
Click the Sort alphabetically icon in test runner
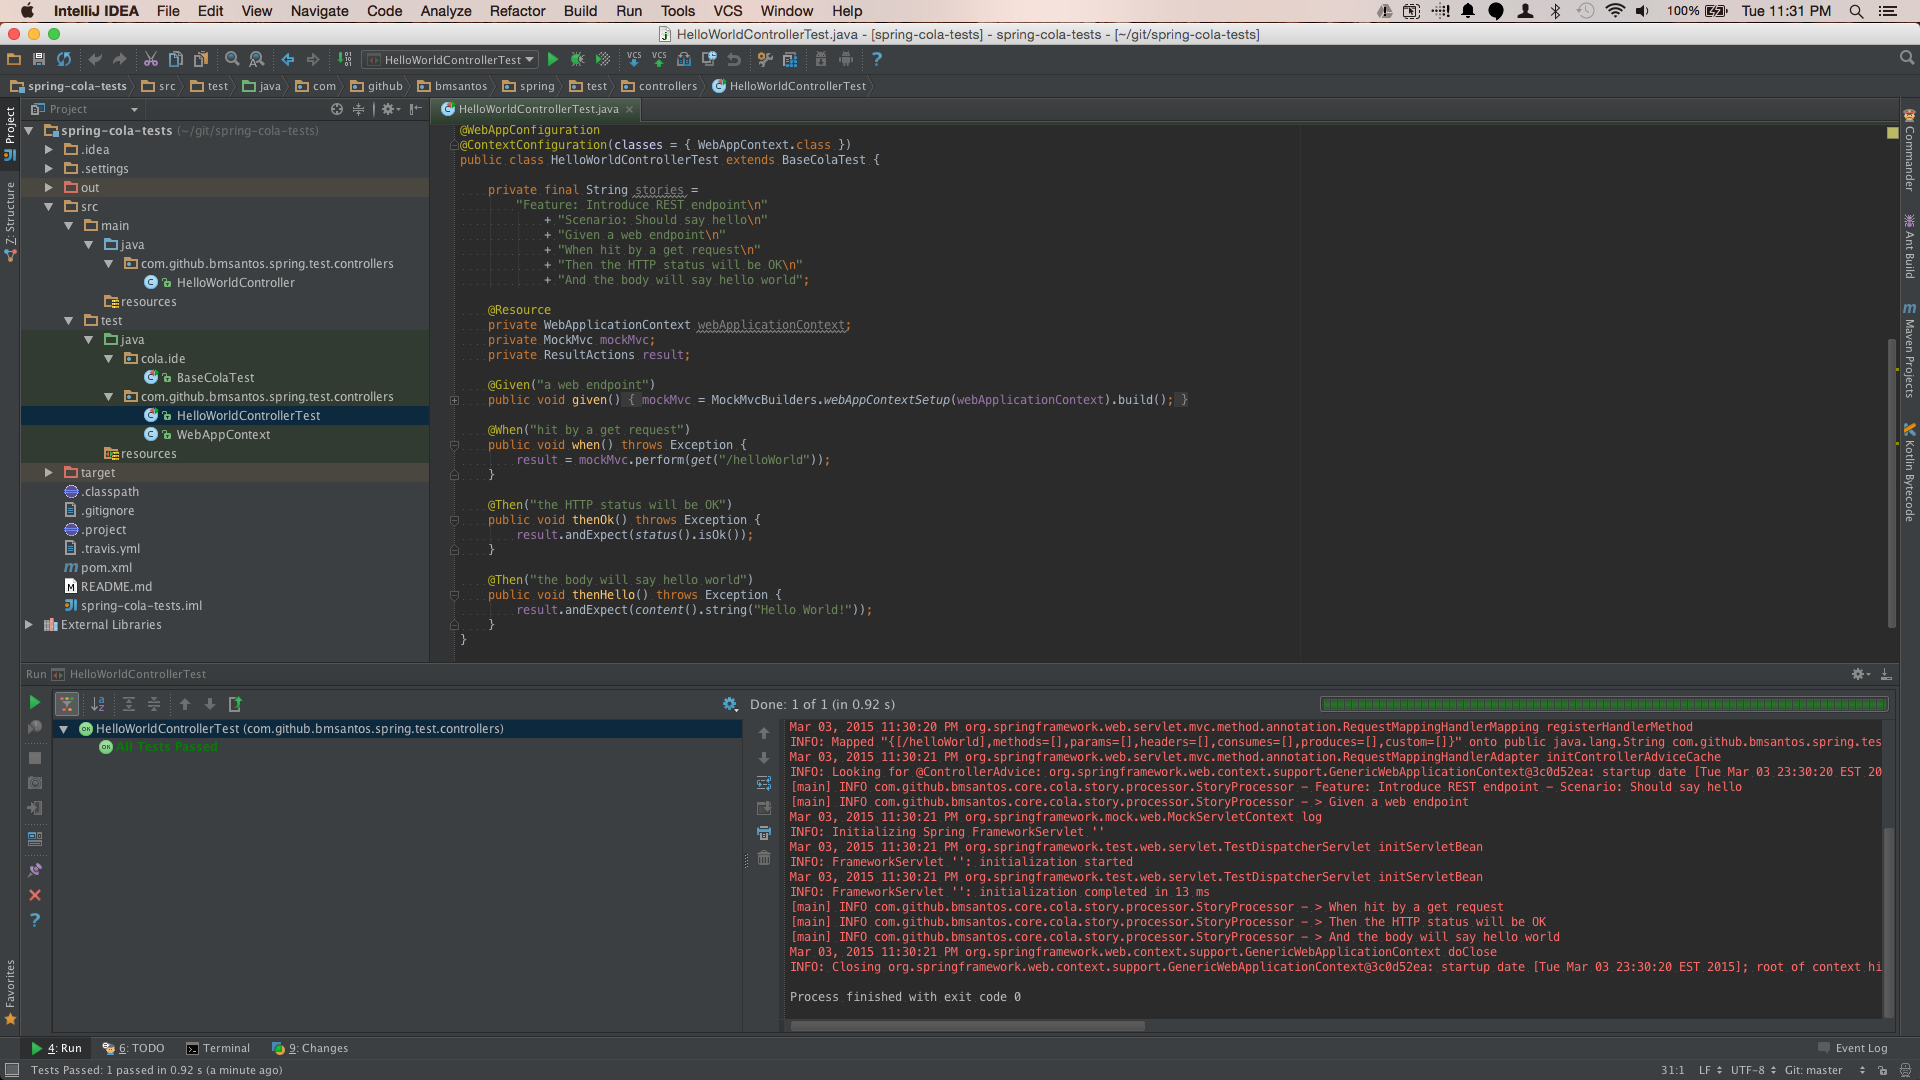coord(98,704)
